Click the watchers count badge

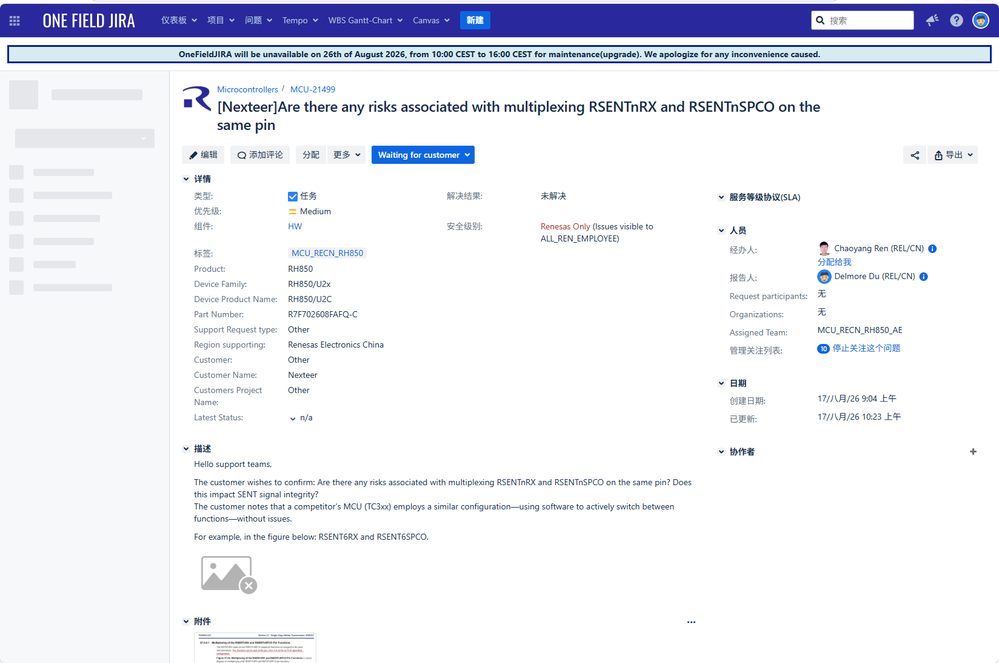[x=823, y=348]
